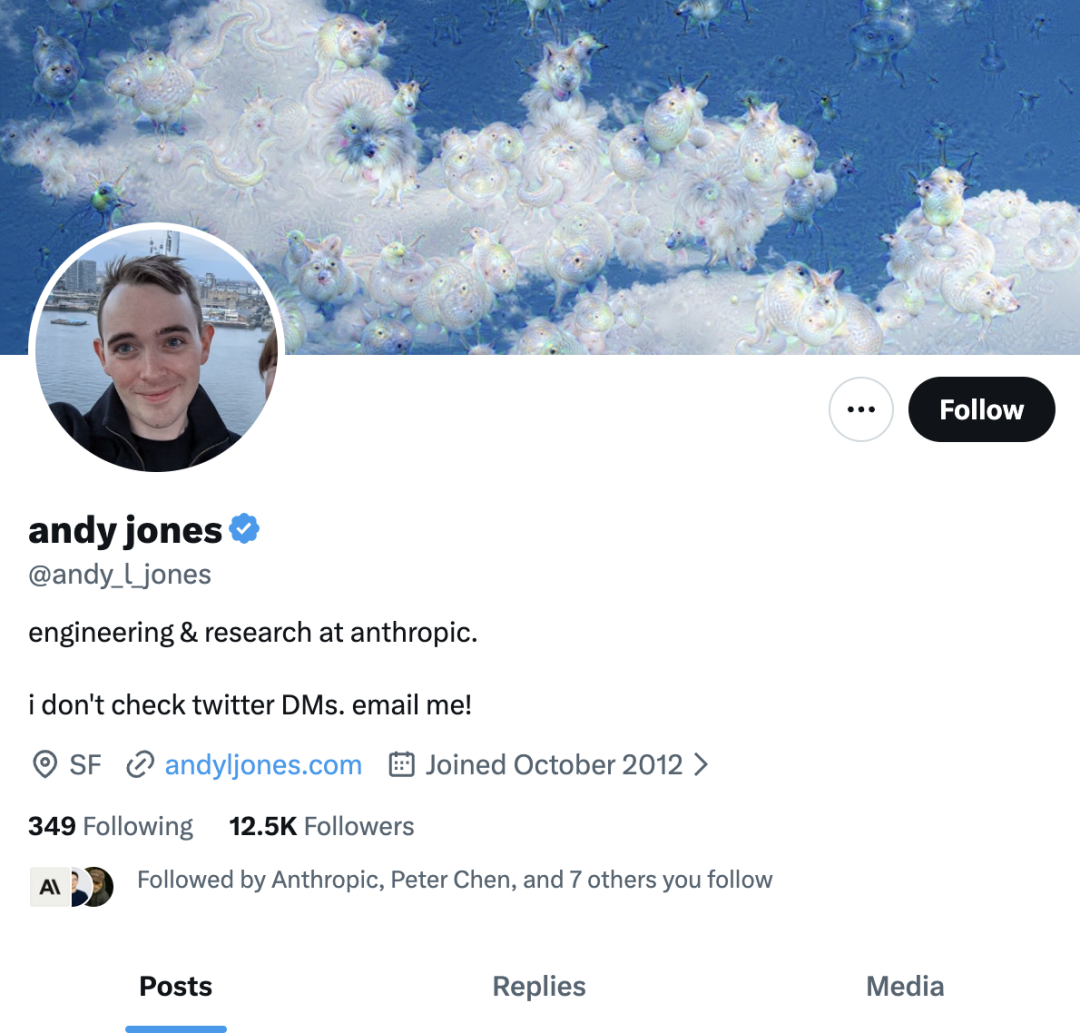This screenshot has width=1080, height=1033.
Task: View the 349 Following list
Action: 110,826
